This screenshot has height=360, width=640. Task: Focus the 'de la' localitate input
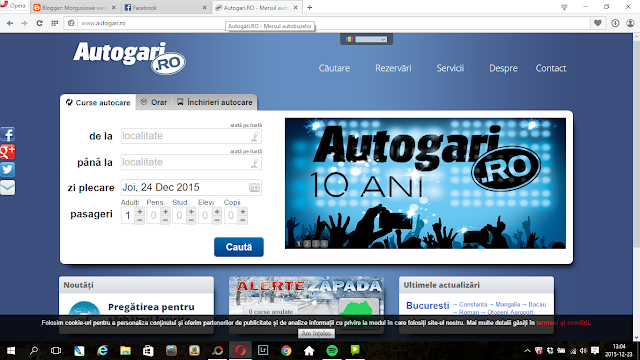191,136
